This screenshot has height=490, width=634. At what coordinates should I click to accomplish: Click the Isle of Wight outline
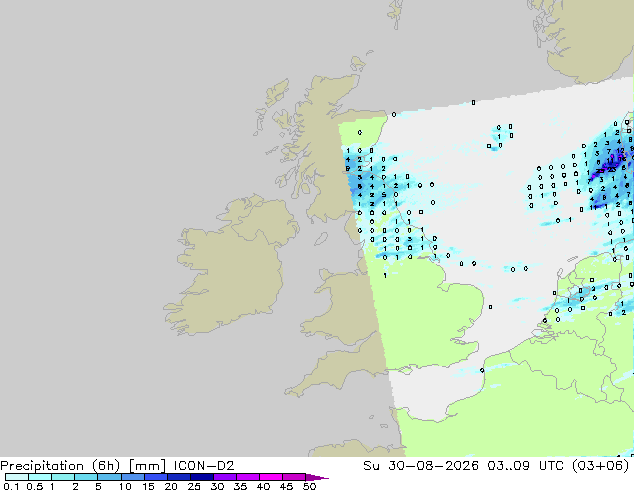point(406,370)
